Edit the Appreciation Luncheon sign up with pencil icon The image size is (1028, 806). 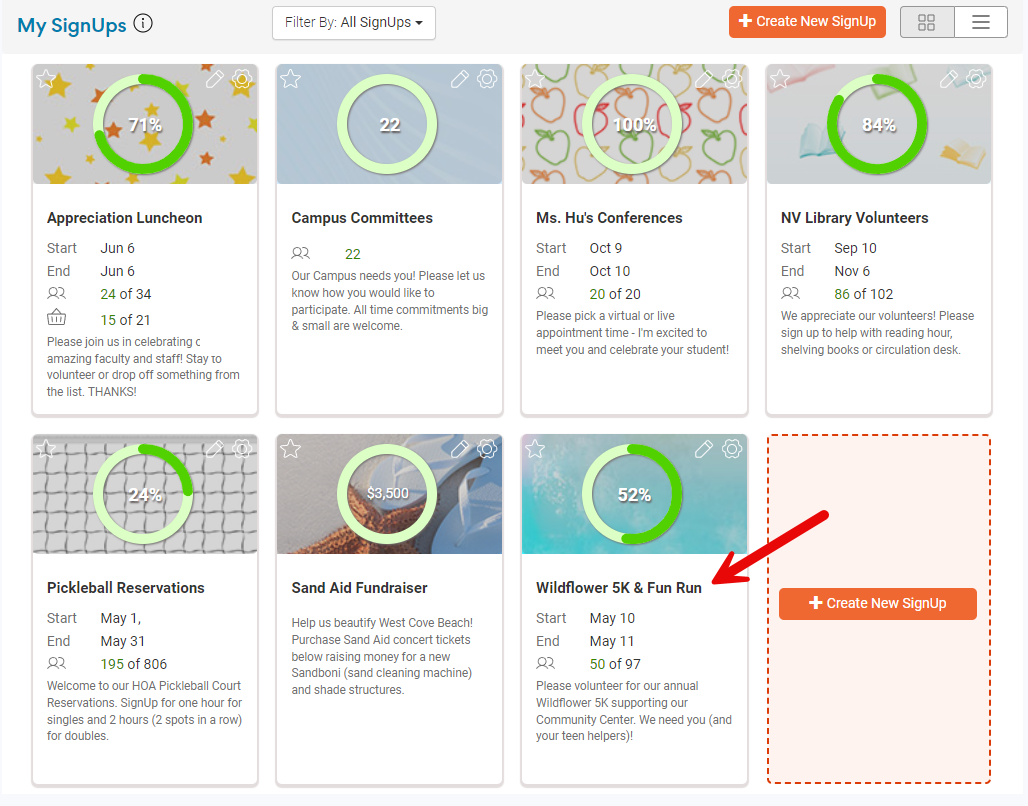214,79
